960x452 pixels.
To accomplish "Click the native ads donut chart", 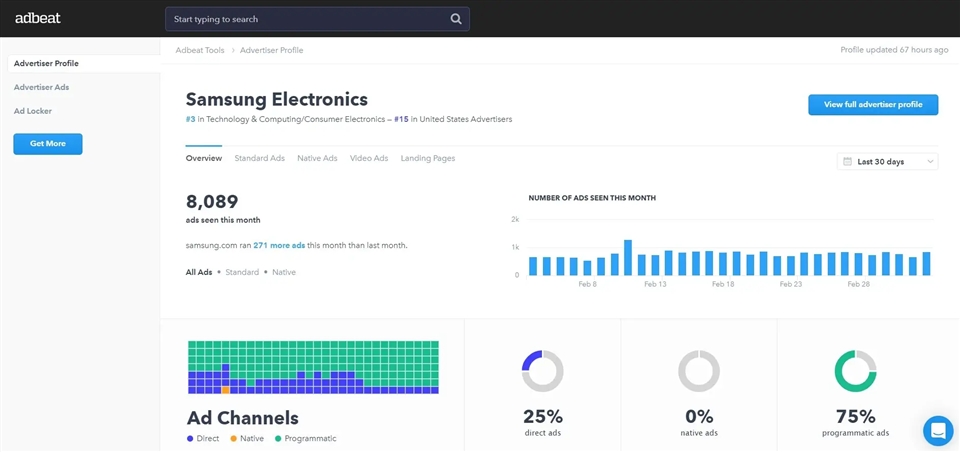I will 698,371.
